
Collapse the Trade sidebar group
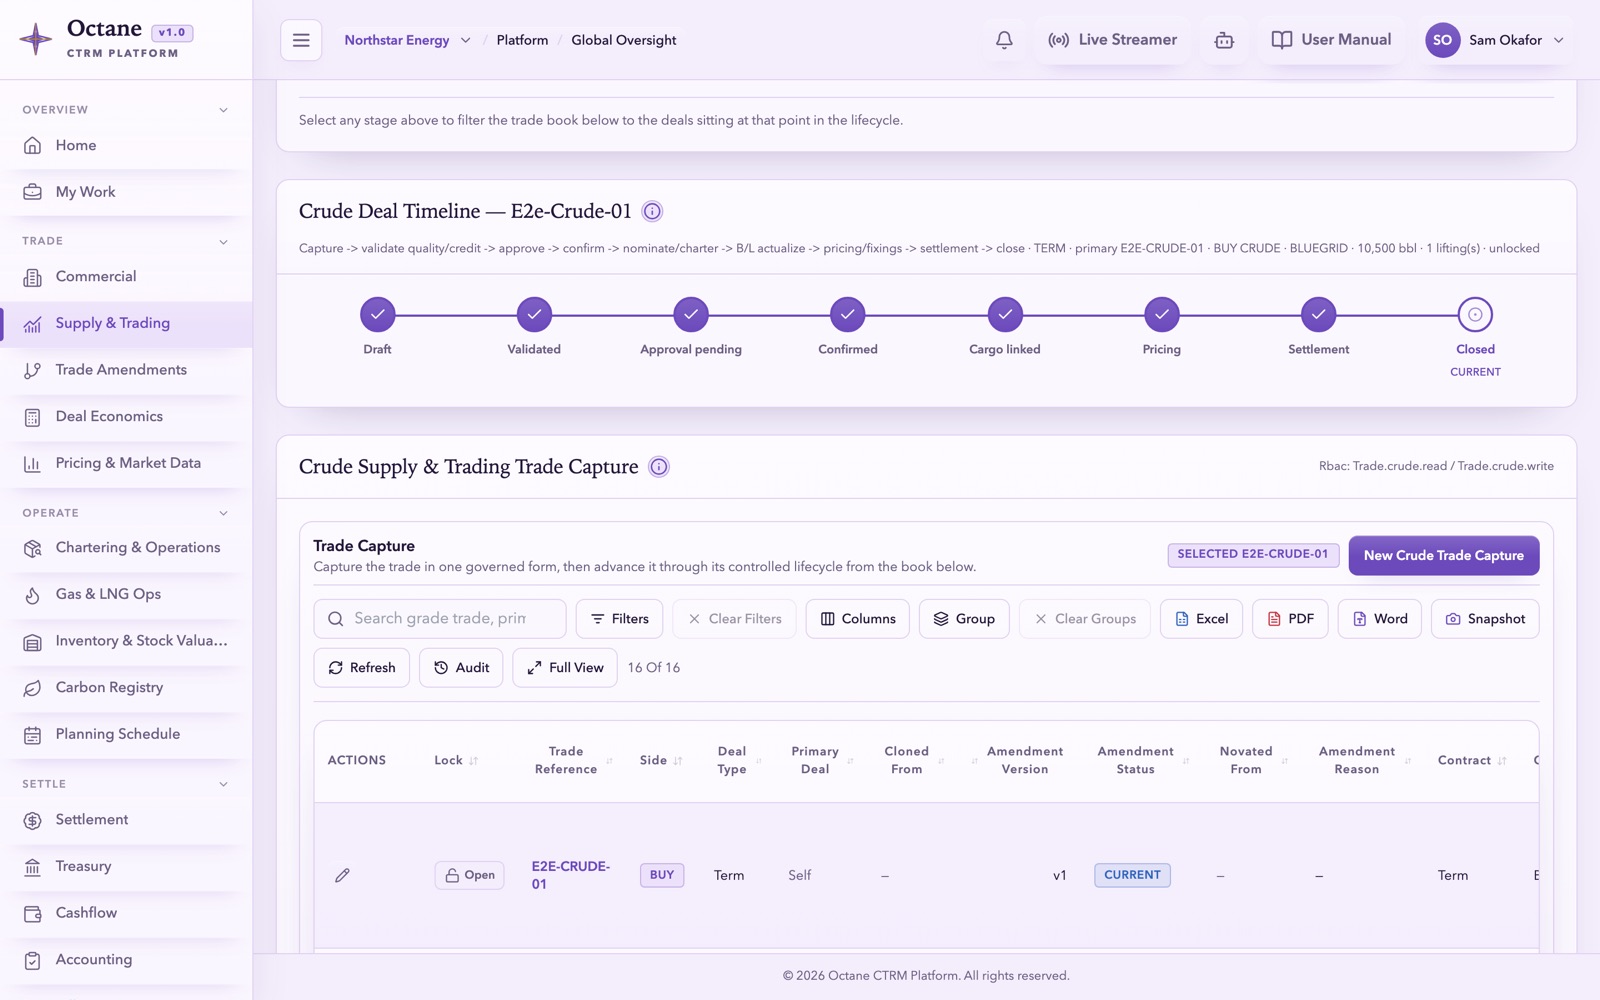click(223, 241)
